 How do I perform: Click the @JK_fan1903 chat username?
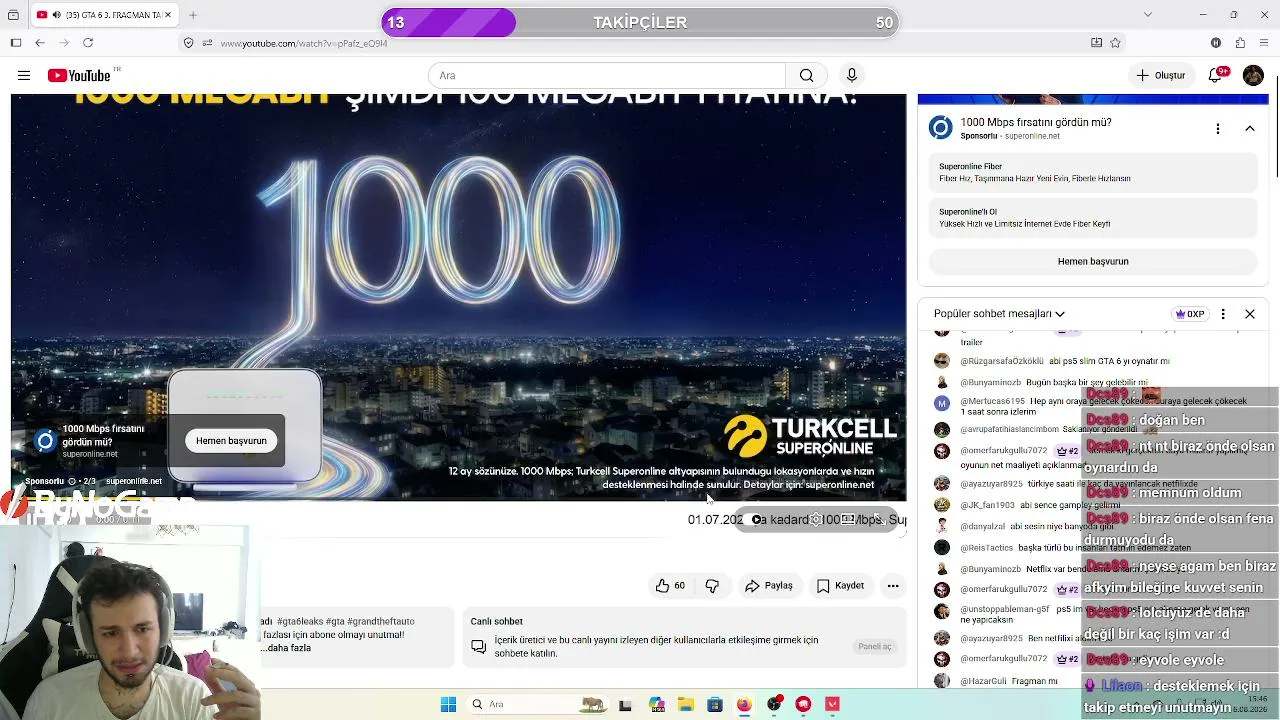(987, 505)
